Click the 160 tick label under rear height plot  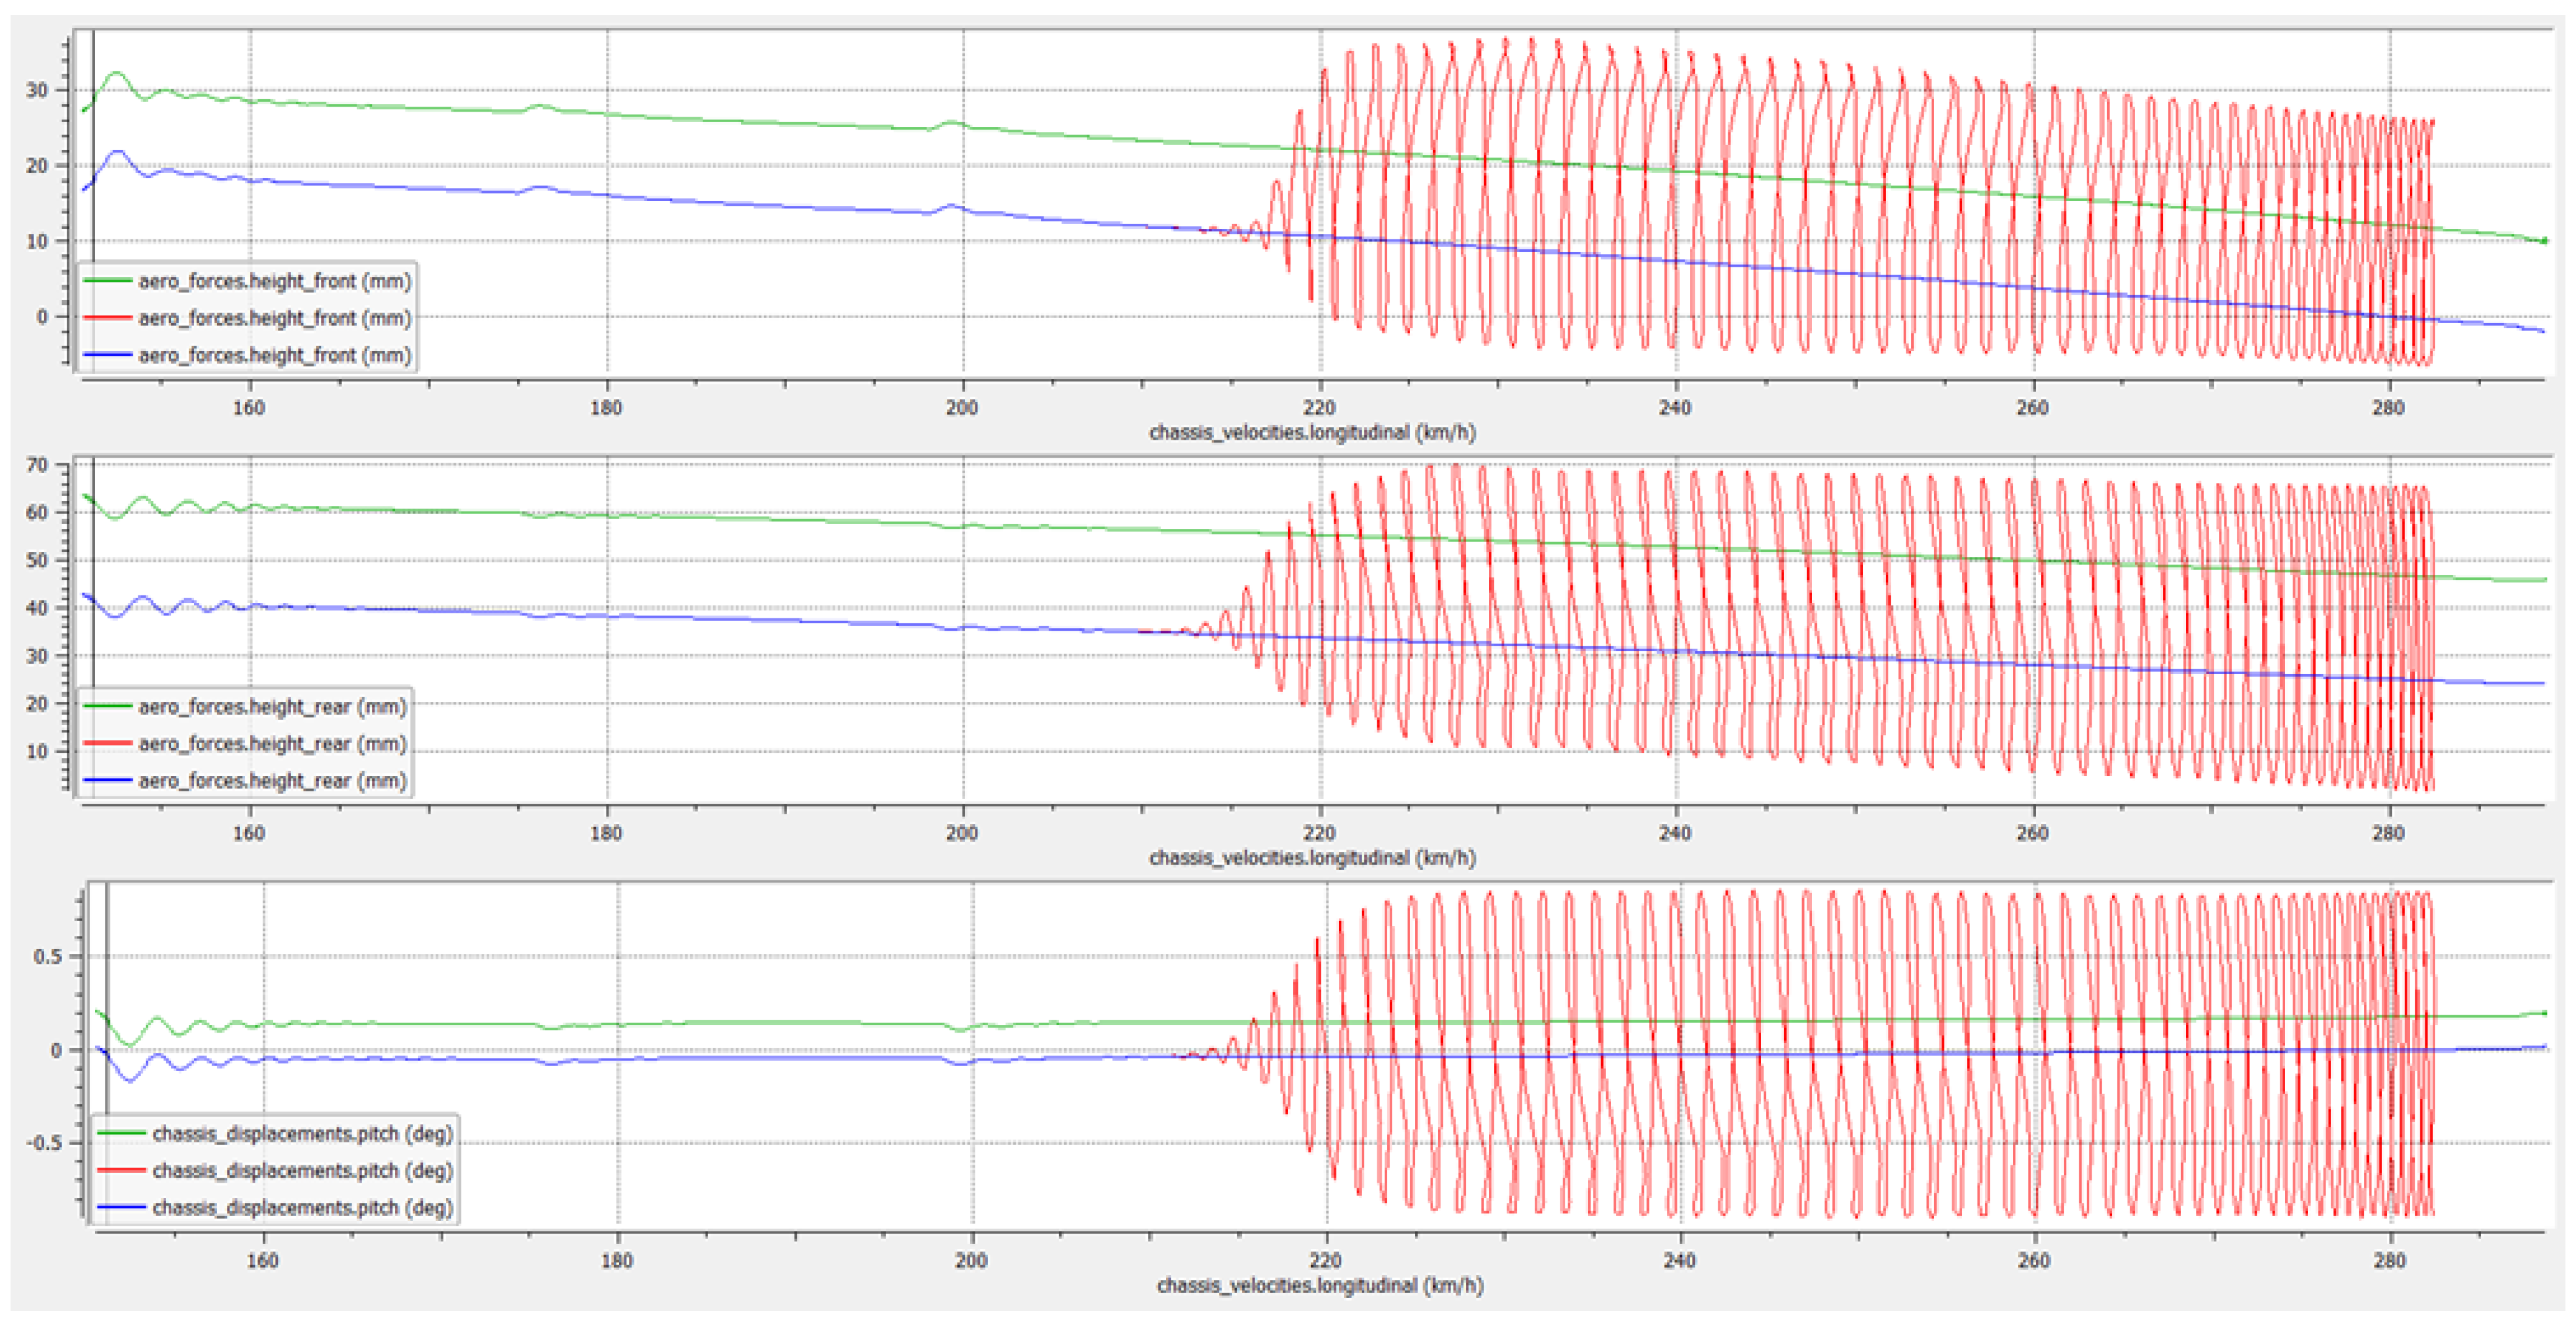click(249, 833)
